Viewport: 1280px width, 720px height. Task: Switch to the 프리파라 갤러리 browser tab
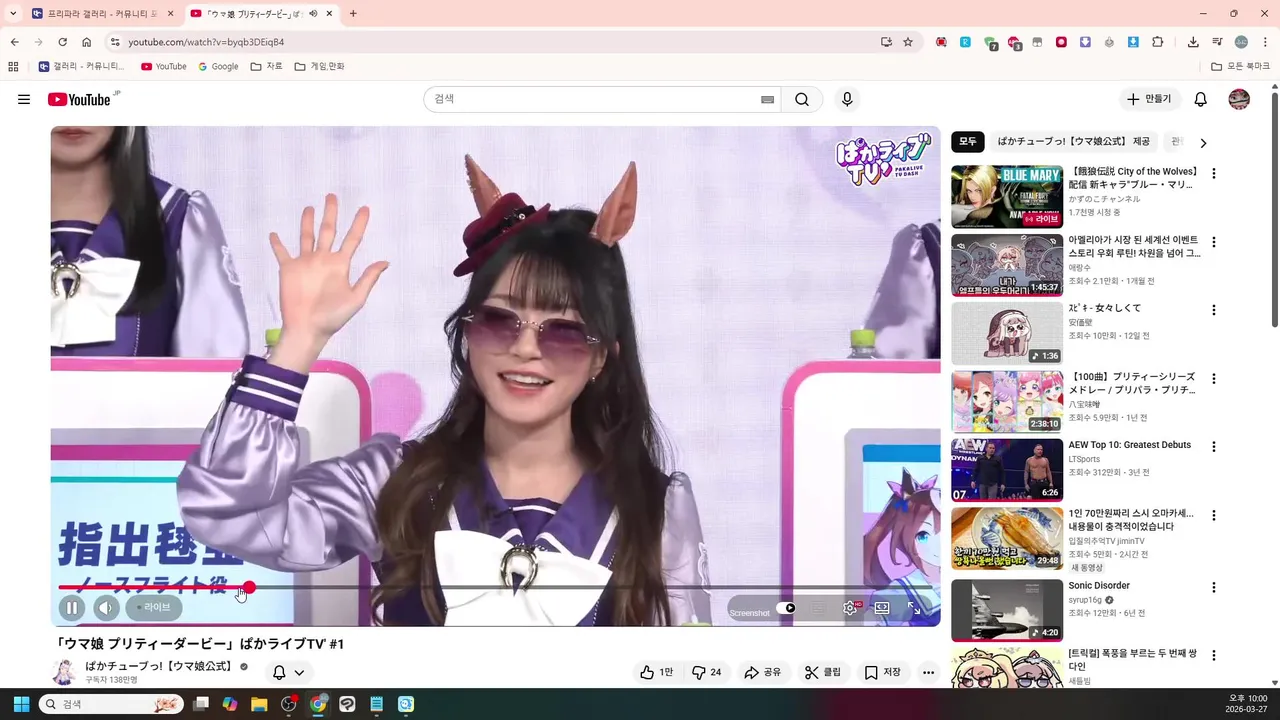pyautogui.click(x=101, y=14)
